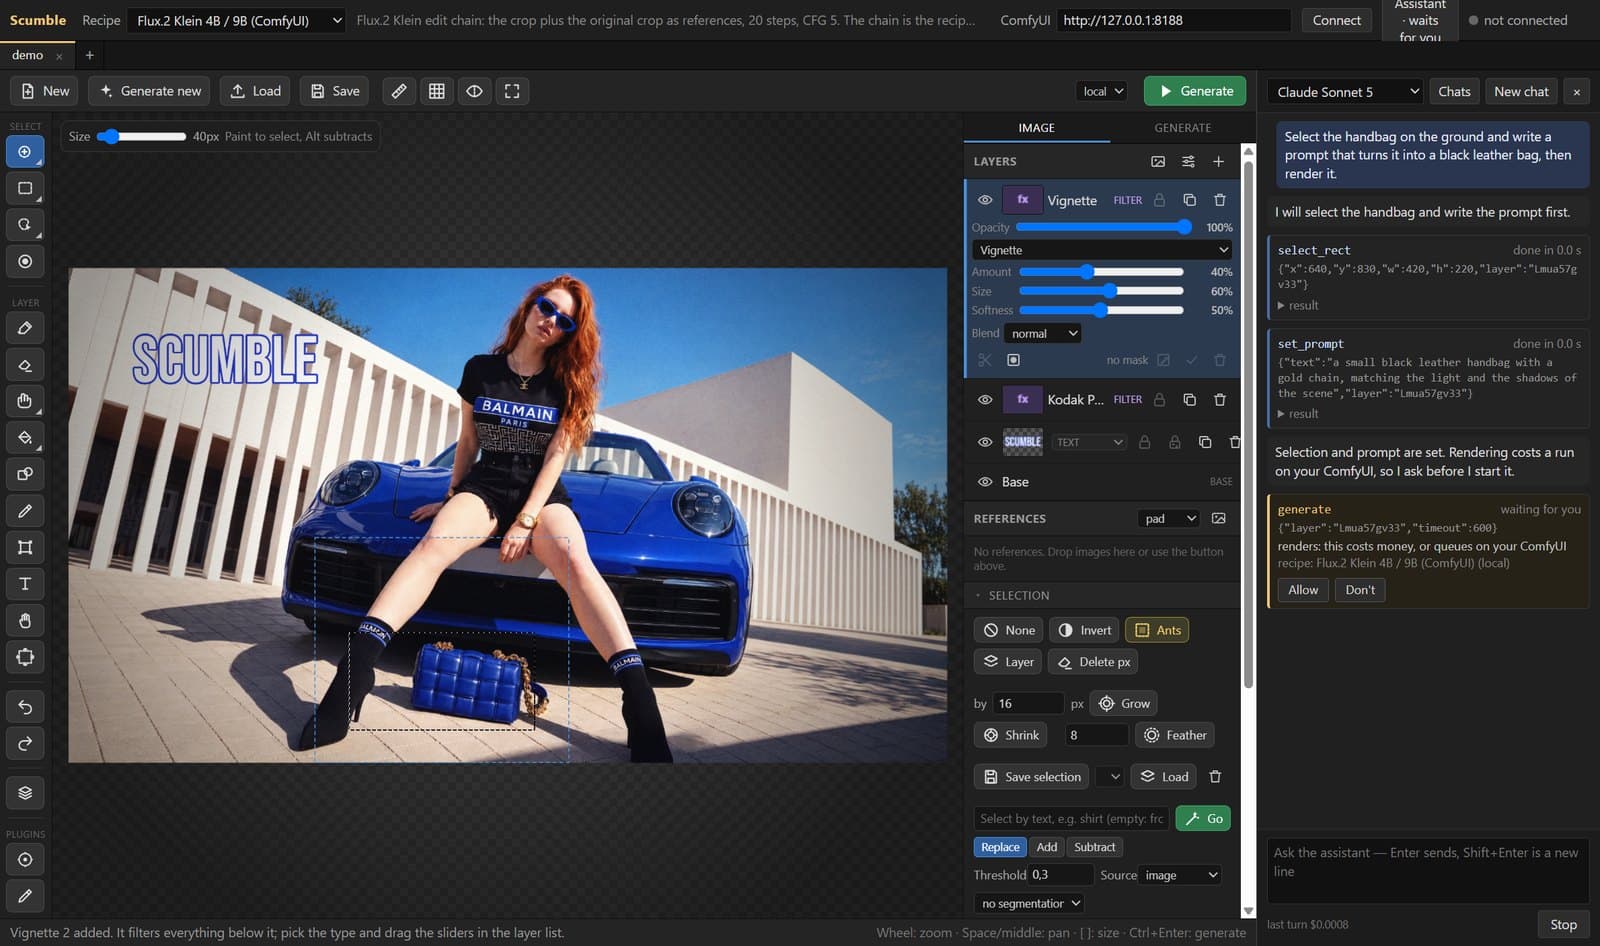Viewport: 1600px width, 946px height.
Task: Set selection mode to Add
Action: (1046, 847)
